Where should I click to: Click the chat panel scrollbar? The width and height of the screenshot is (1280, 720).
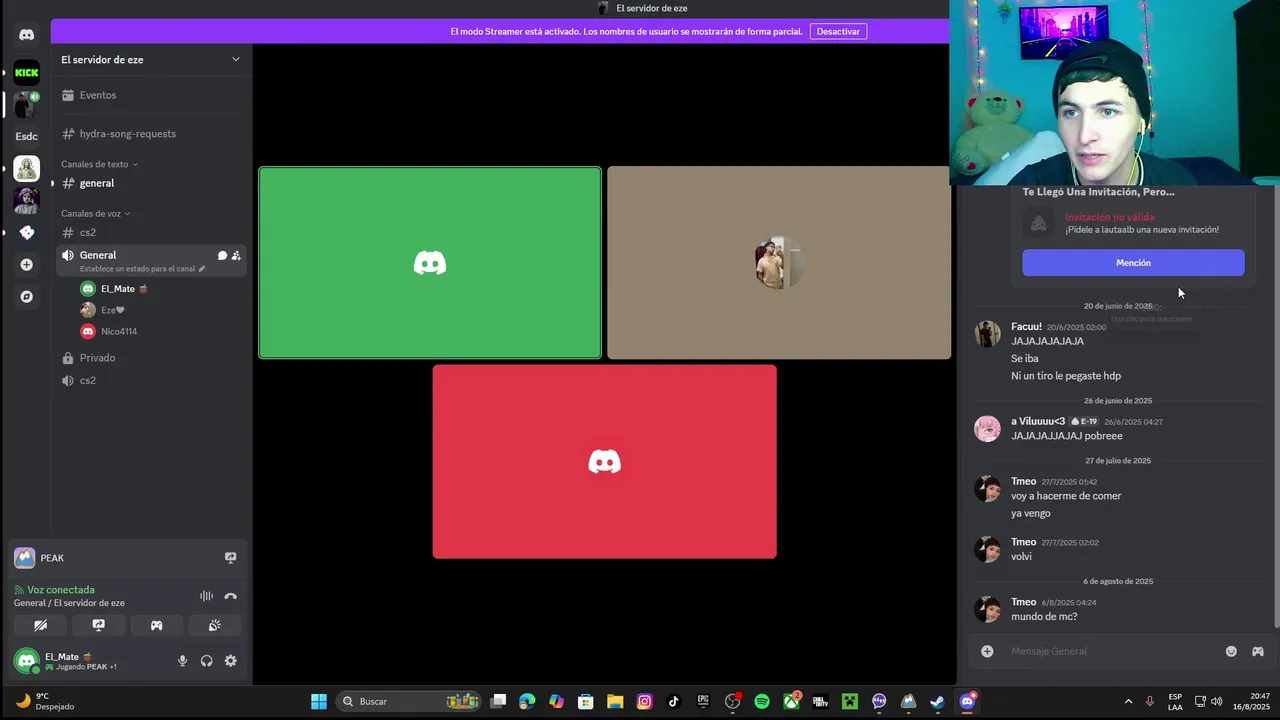pyautogui.click(x=1275, y=405)
